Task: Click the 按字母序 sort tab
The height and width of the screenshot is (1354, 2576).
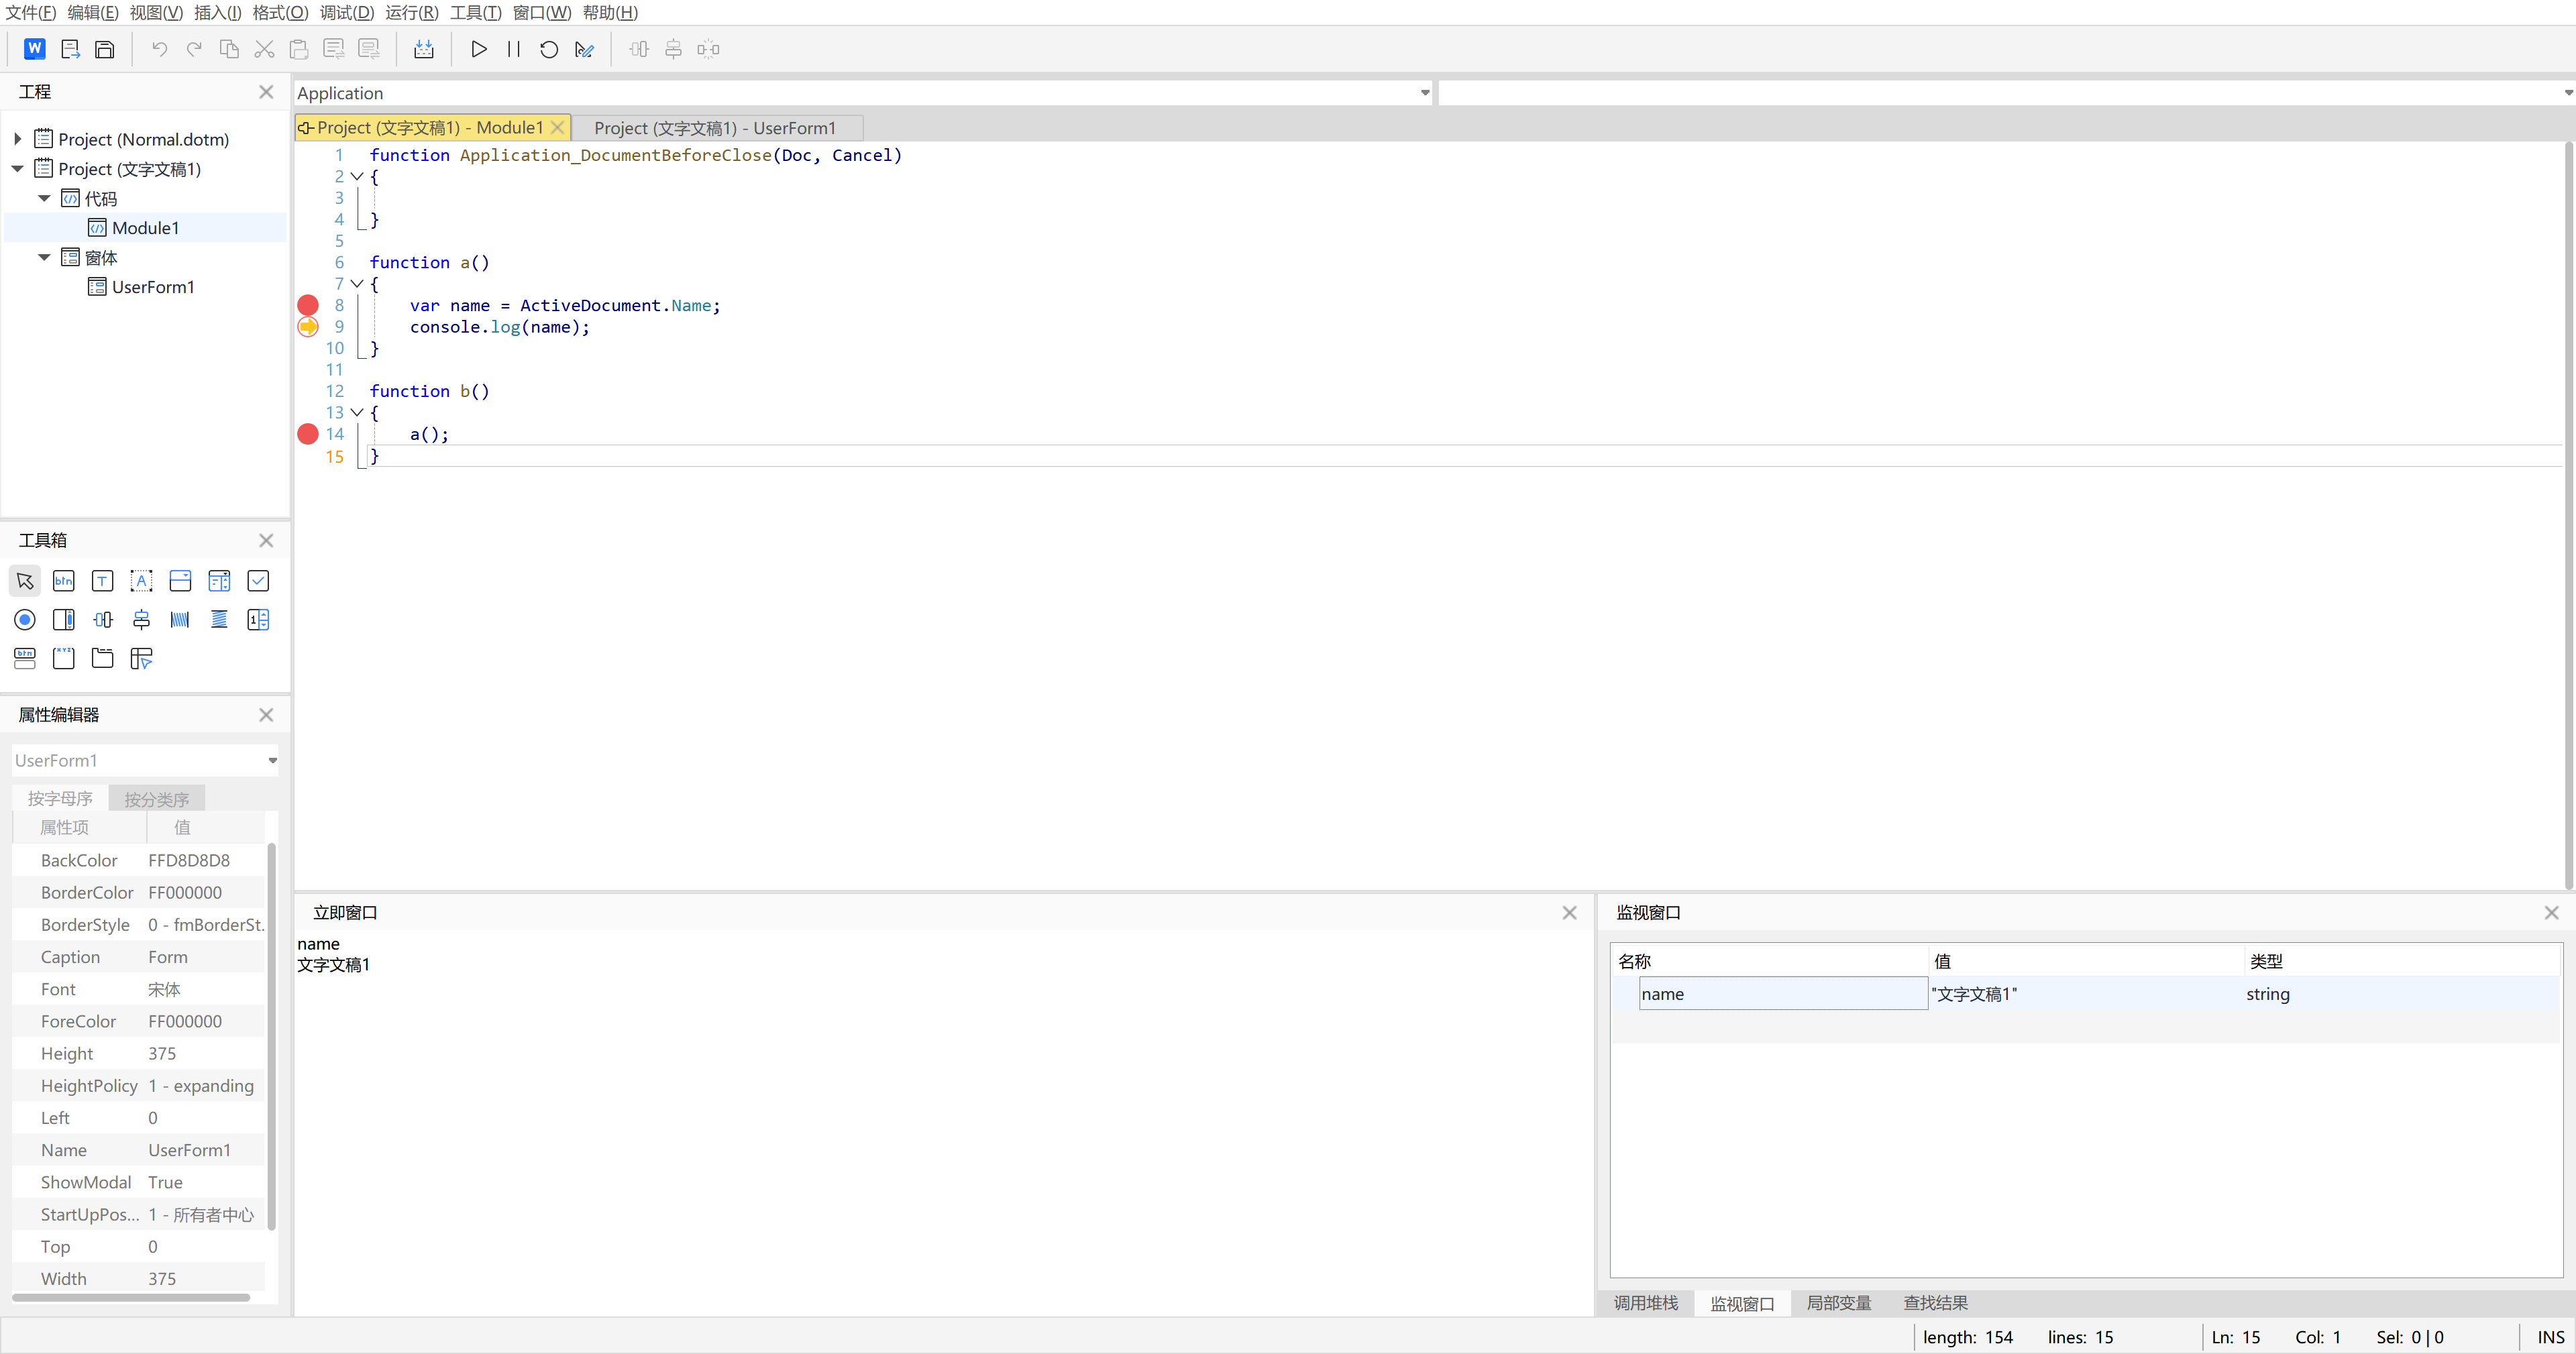Action: pos(60,798)
